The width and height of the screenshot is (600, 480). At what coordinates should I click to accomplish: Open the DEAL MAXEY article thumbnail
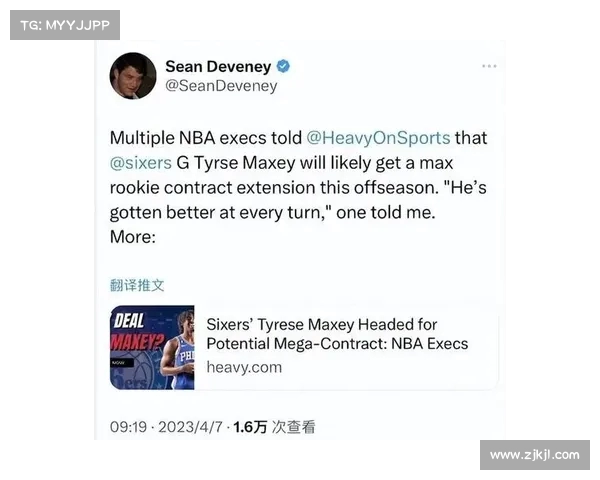pos(152,348)
